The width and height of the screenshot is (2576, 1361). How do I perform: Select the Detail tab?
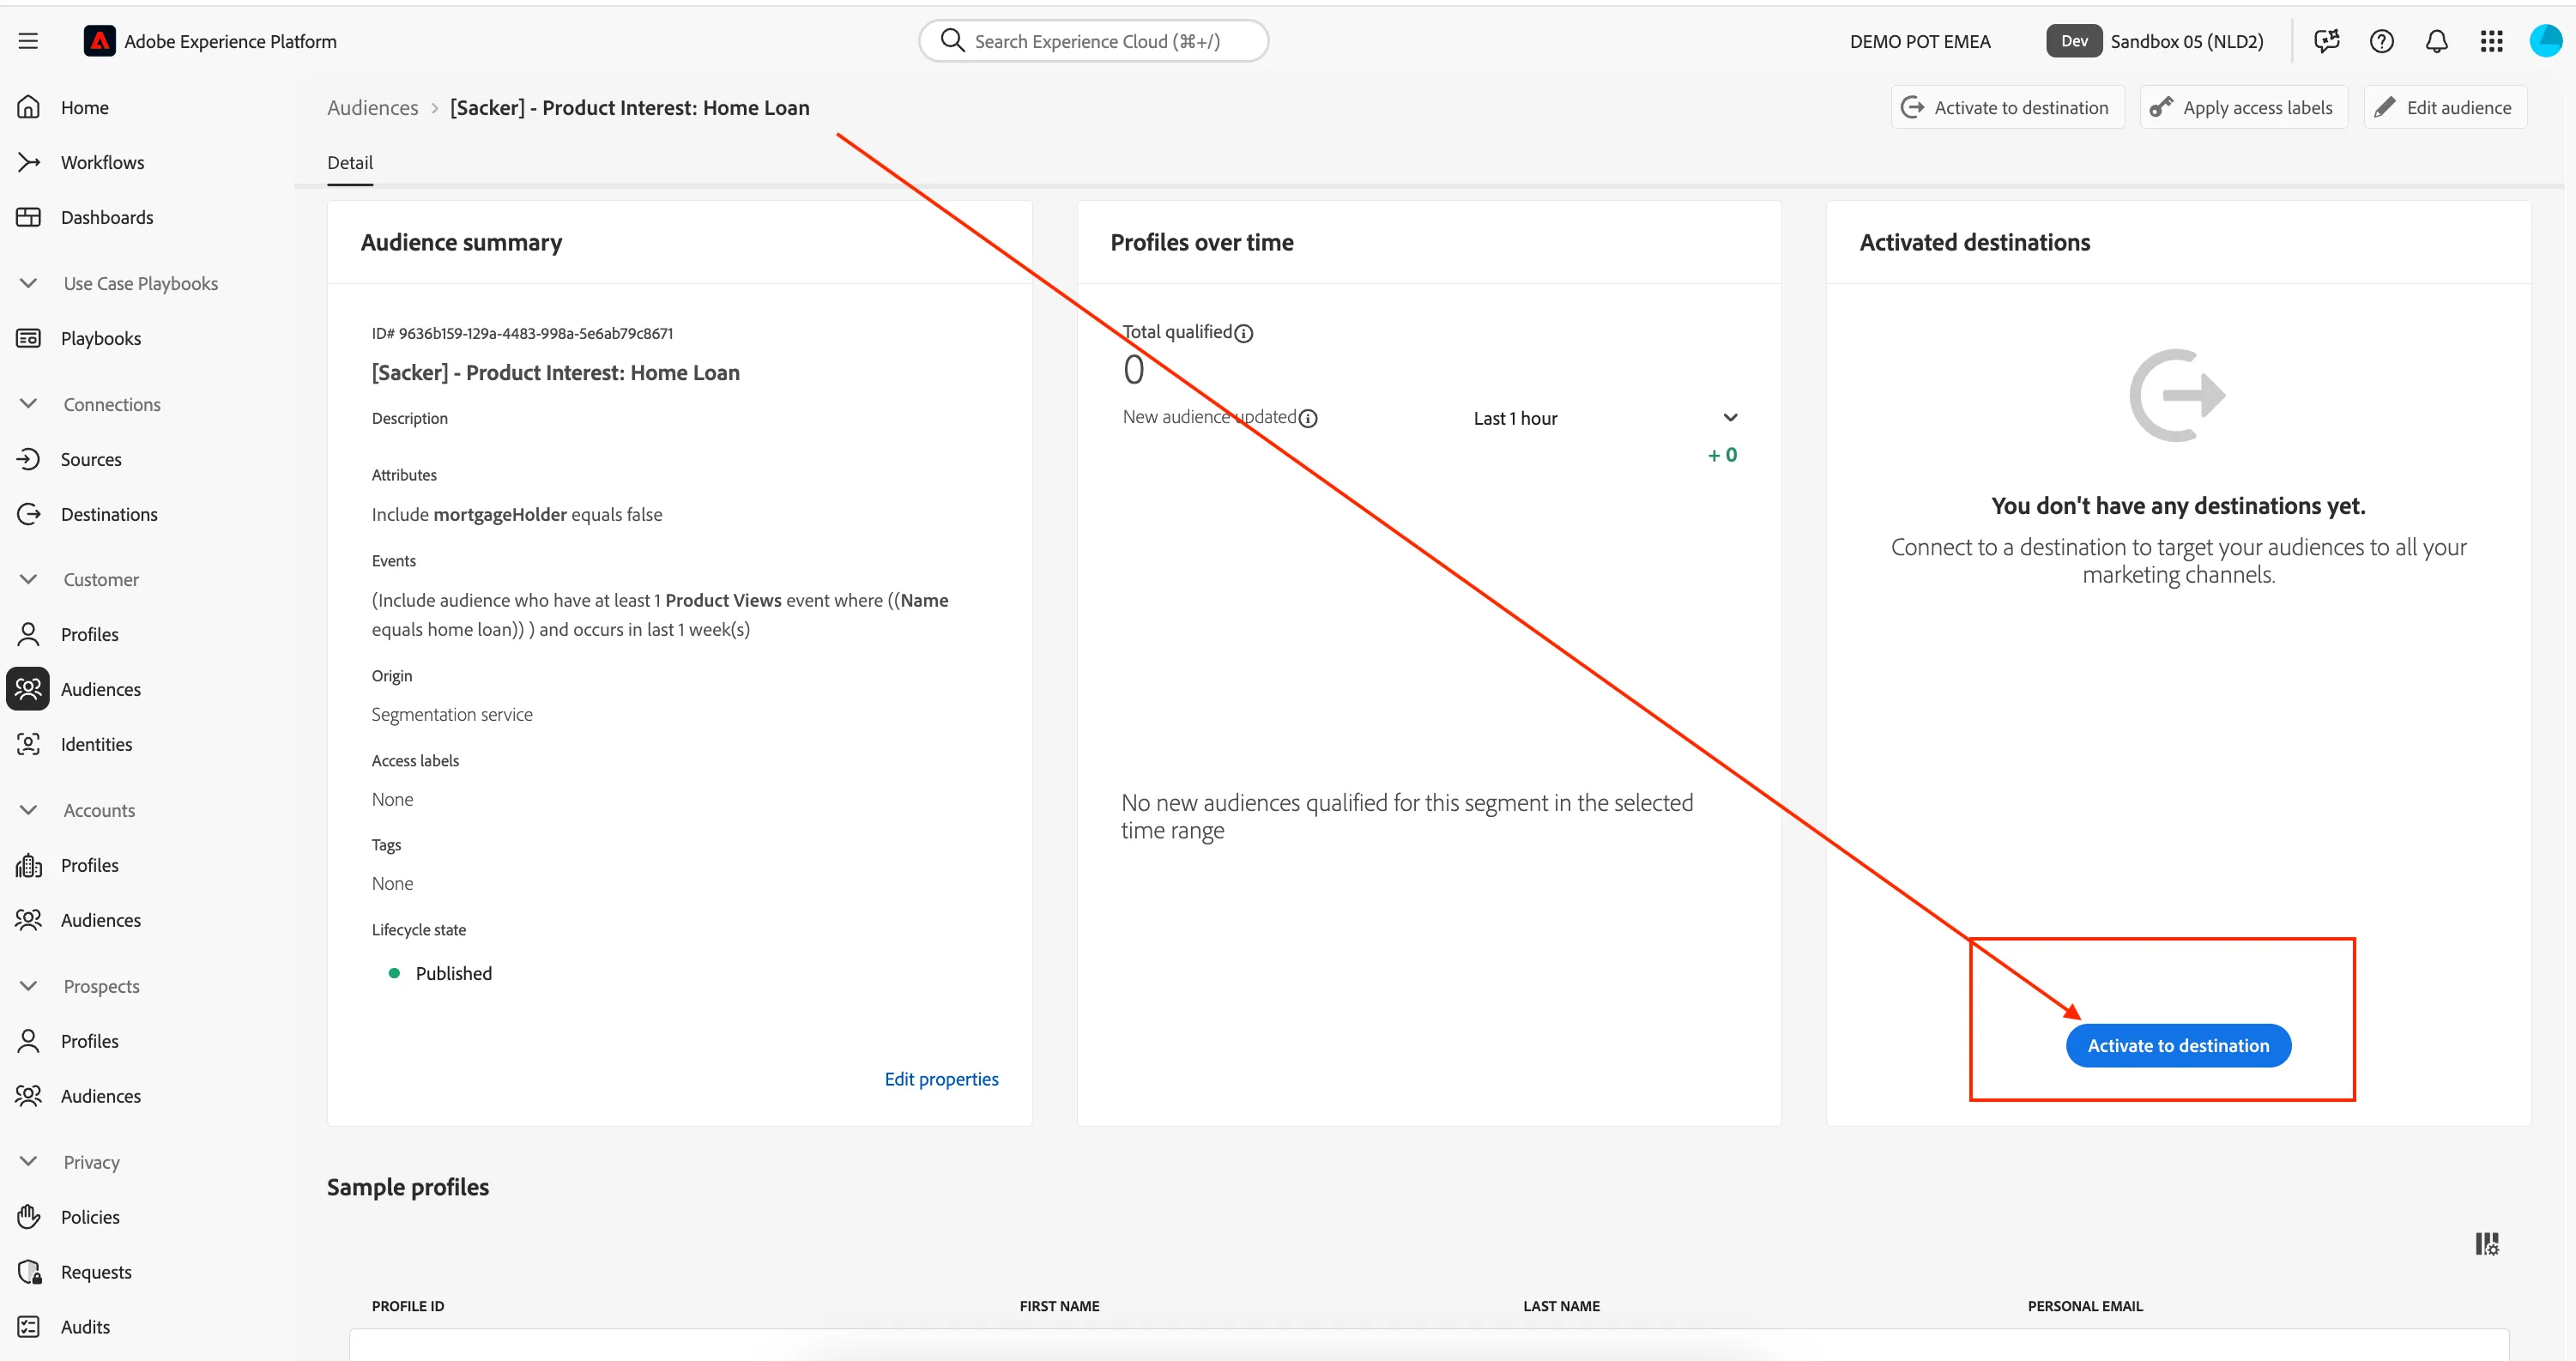pos(350,162)
